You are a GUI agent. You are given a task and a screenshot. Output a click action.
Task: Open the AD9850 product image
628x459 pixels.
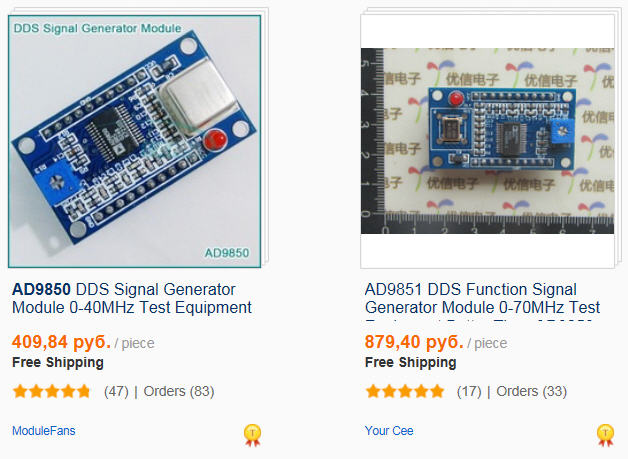point(134,140)
